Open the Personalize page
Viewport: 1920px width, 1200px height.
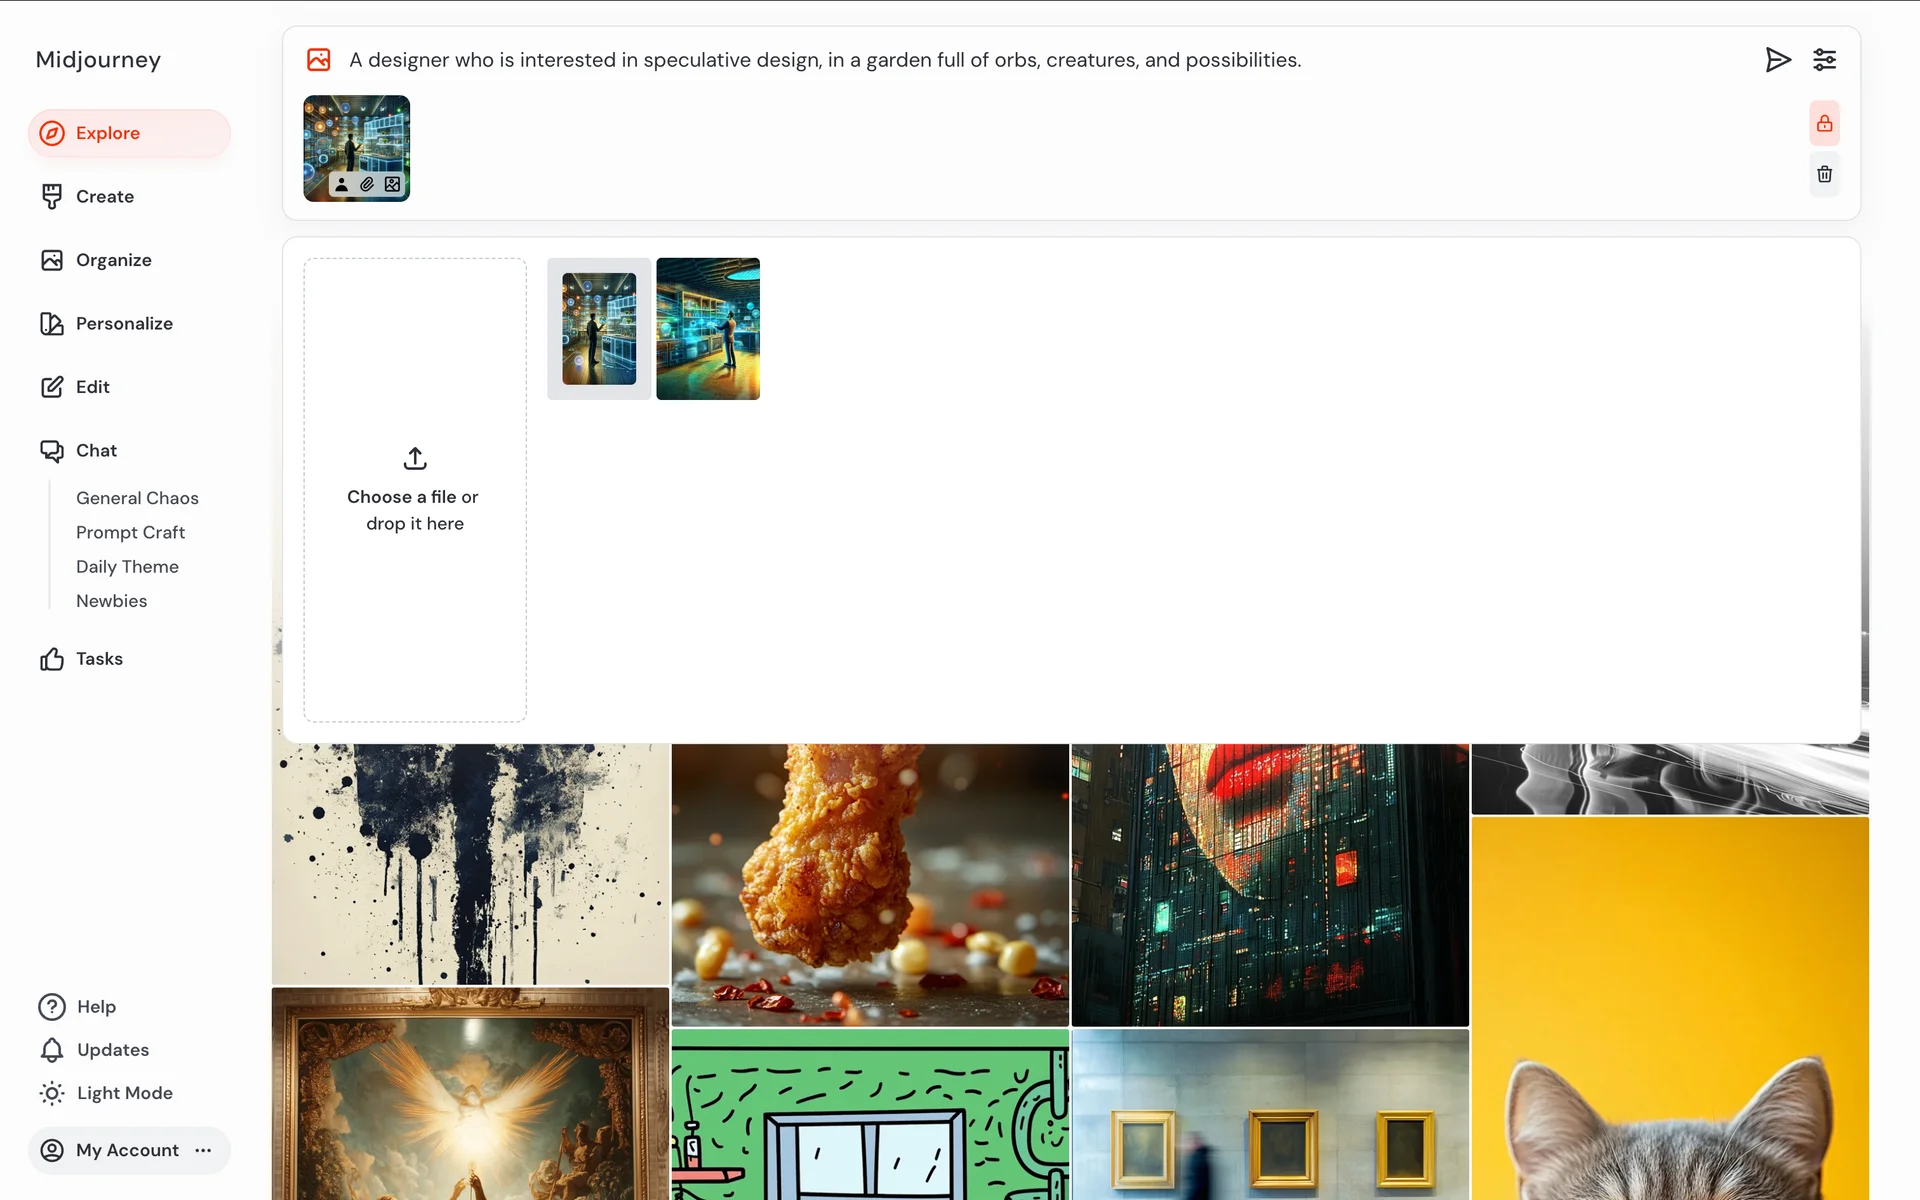pos(124,324)
